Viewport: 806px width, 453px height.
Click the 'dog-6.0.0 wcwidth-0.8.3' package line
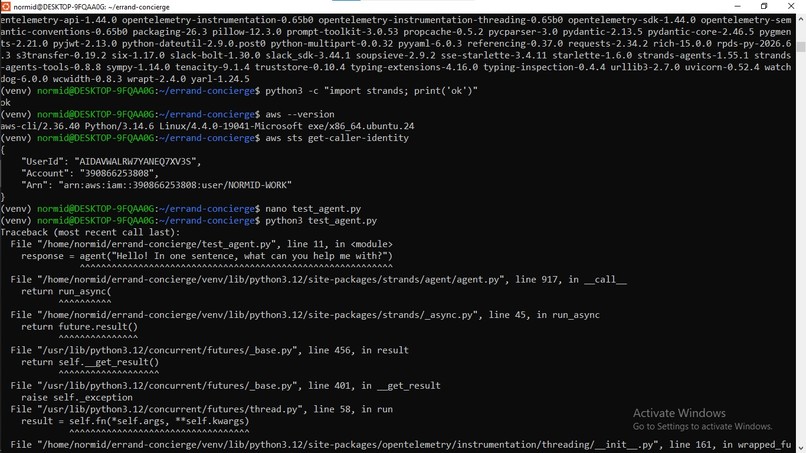[125, 79]
